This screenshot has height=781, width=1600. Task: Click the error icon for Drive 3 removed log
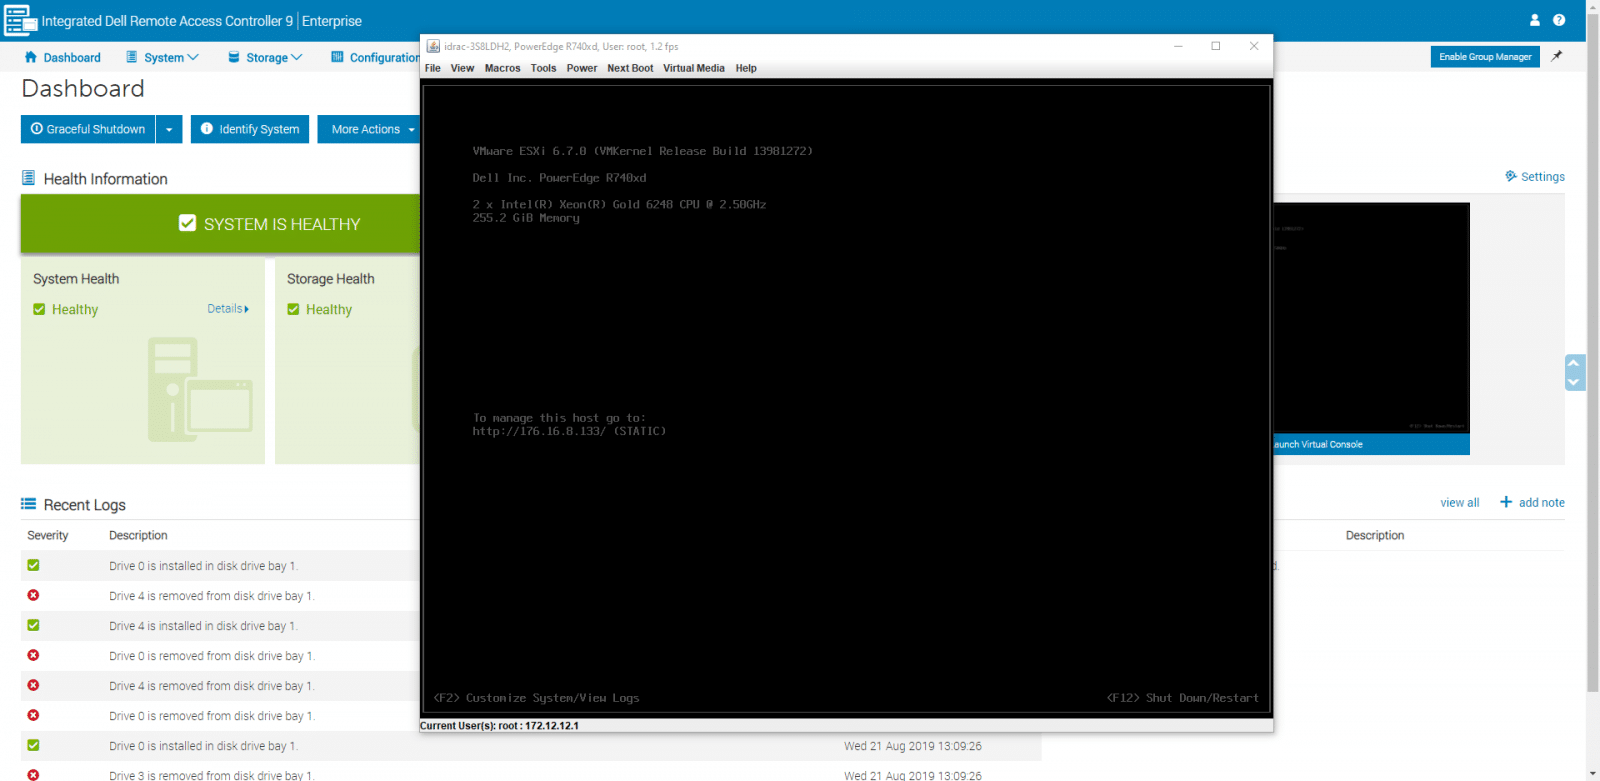point(33,775)
